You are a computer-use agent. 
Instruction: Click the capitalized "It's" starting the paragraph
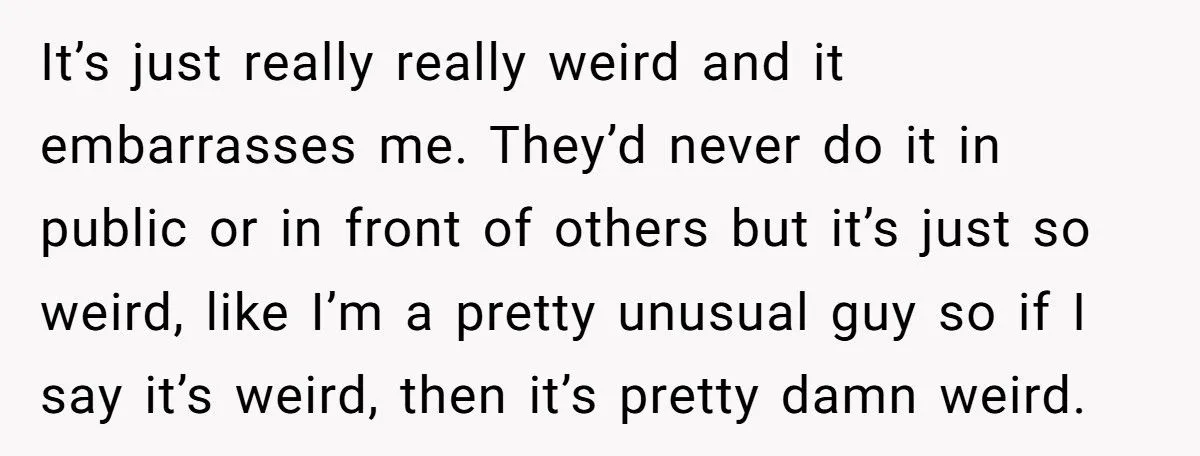pyautogui.click(x=70, y=66)
